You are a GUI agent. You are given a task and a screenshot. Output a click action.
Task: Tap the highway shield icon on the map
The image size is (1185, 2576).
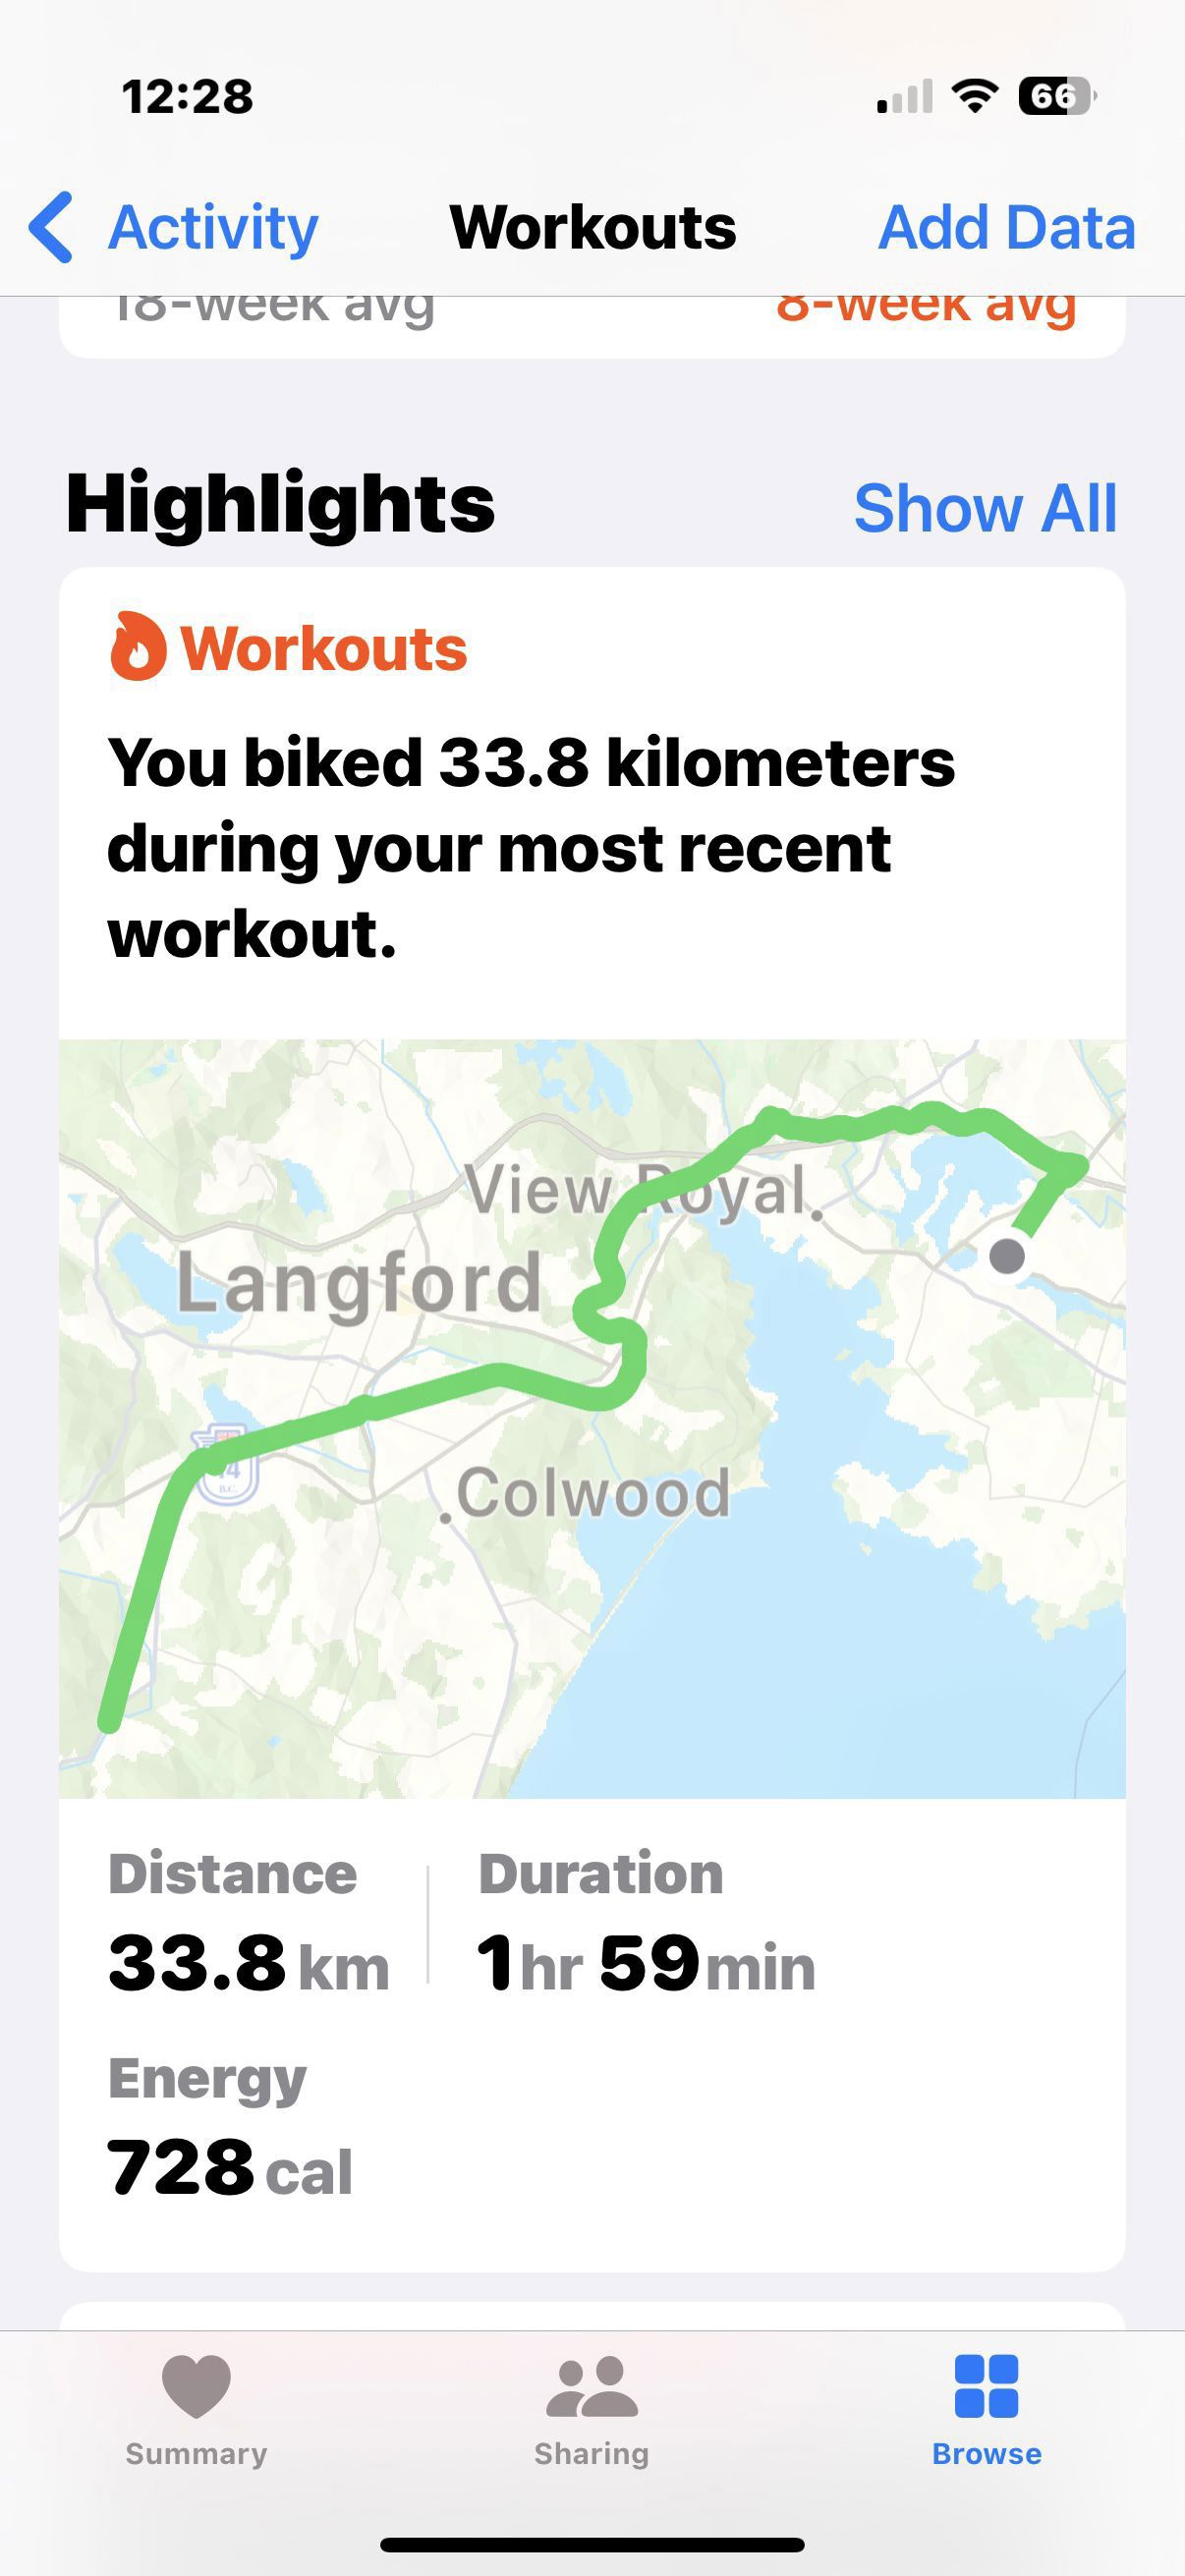coord(226,1465)
